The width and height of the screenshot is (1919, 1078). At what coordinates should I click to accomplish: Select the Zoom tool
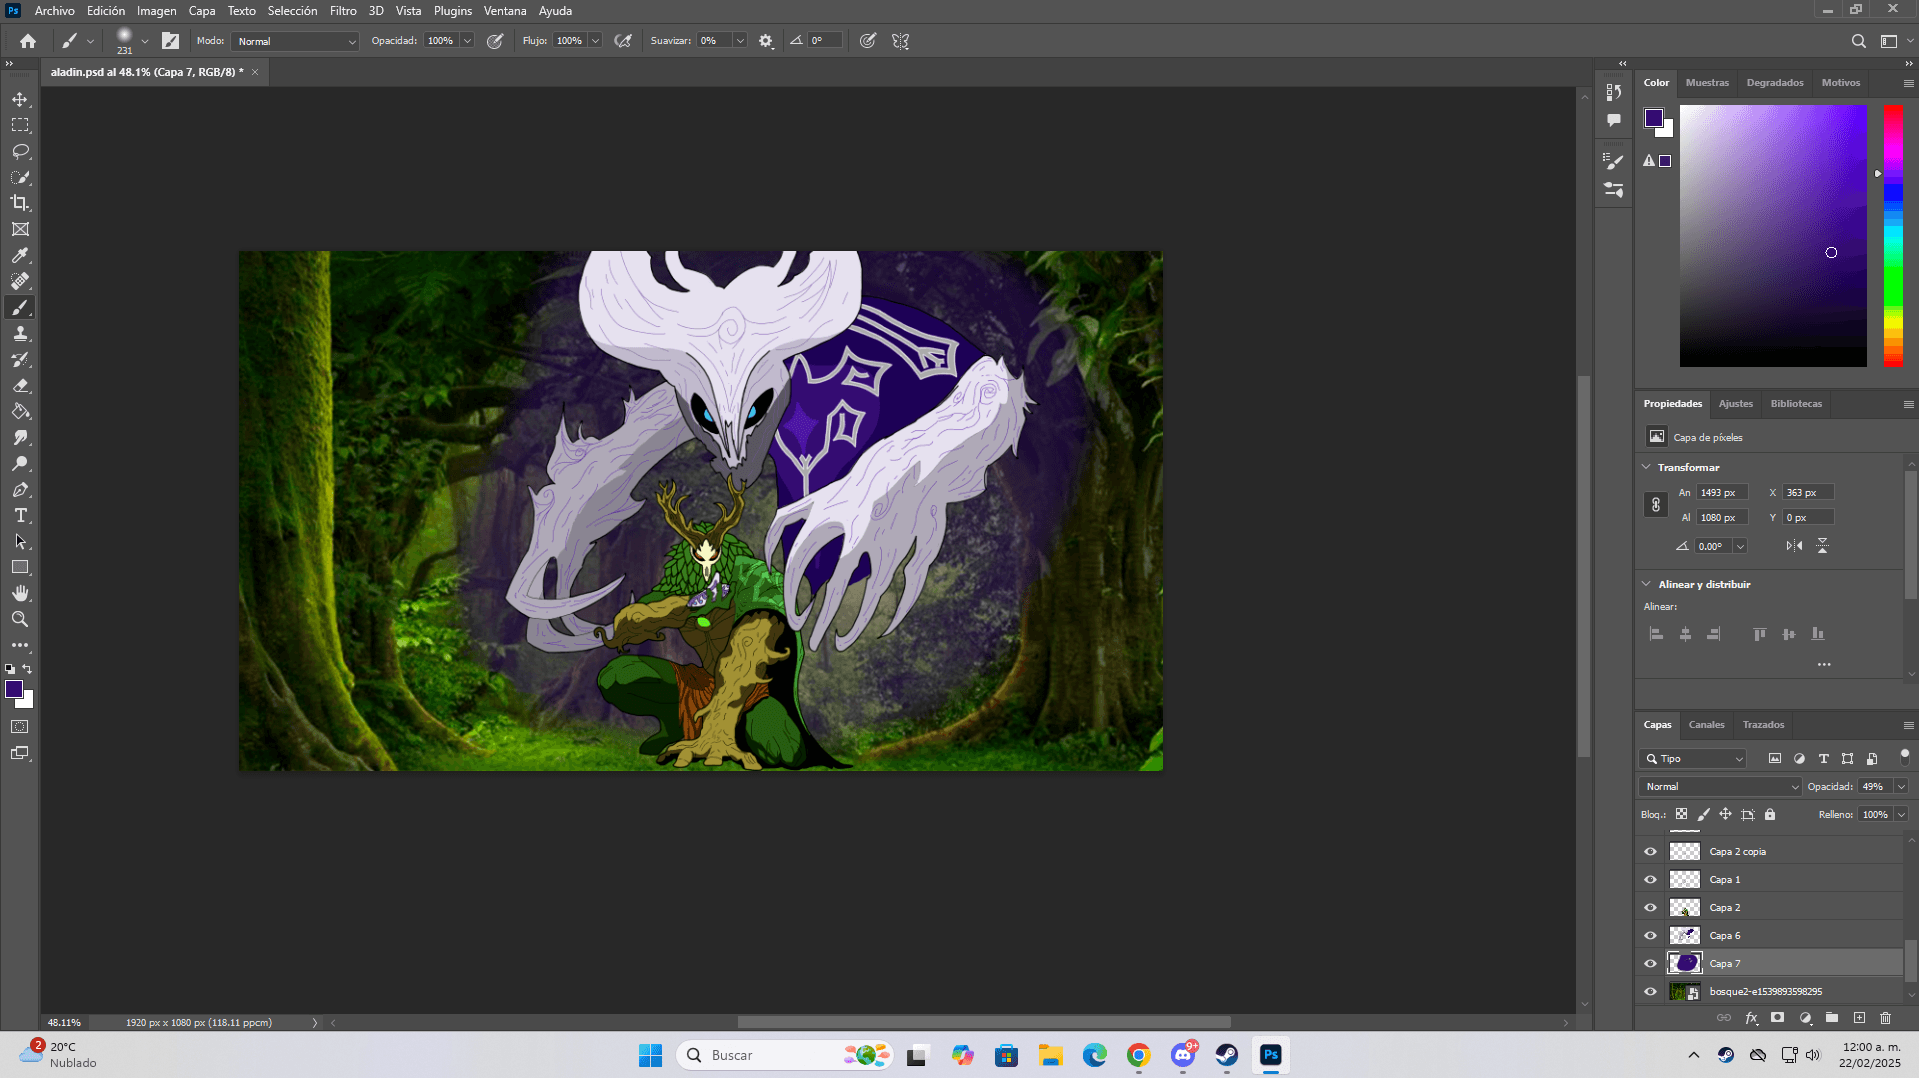point(20,620)
